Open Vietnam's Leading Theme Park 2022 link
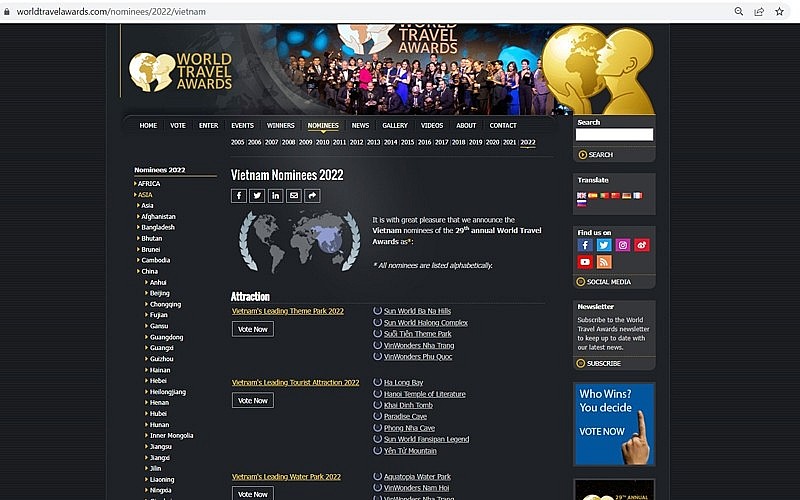800x500 pixels. pos(288,311)
